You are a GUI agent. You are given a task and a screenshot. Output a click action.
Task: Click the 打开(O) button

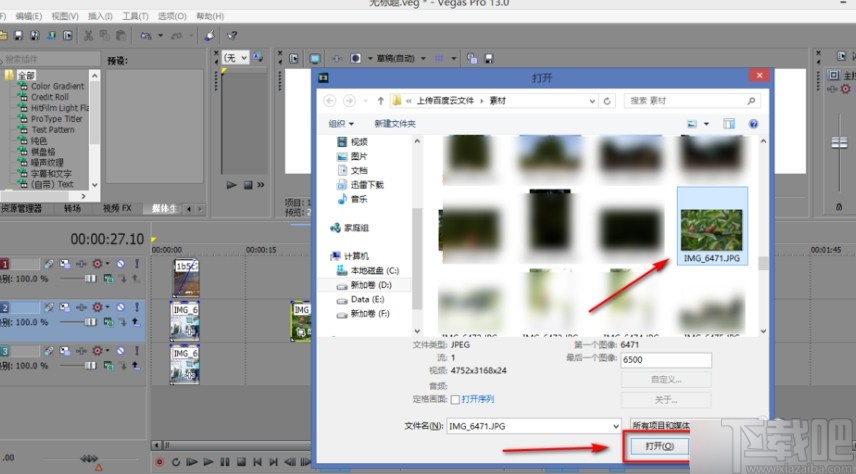659,446
